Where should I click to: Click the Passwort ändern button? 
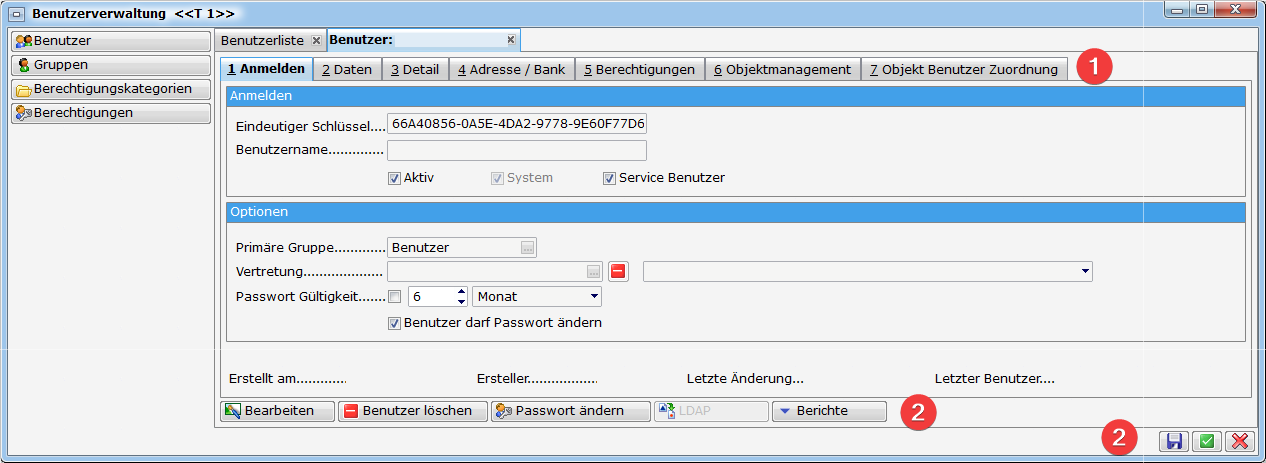point(569,411)
